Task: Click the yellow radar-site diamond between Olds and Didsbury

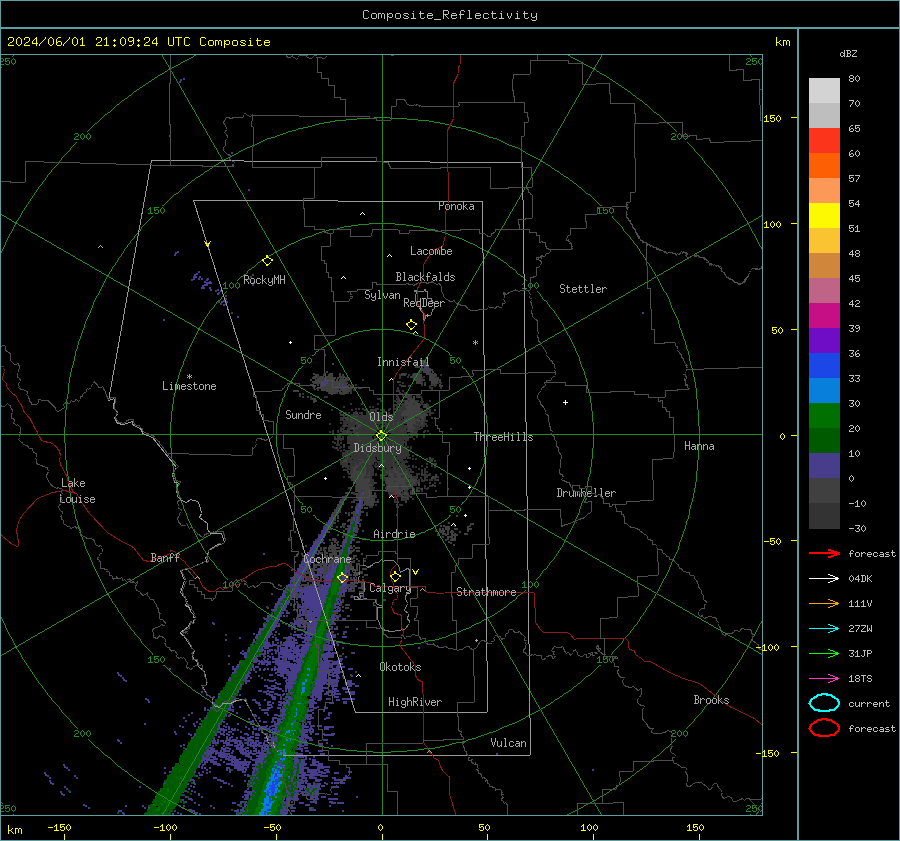Action: [x=381, y=436]
